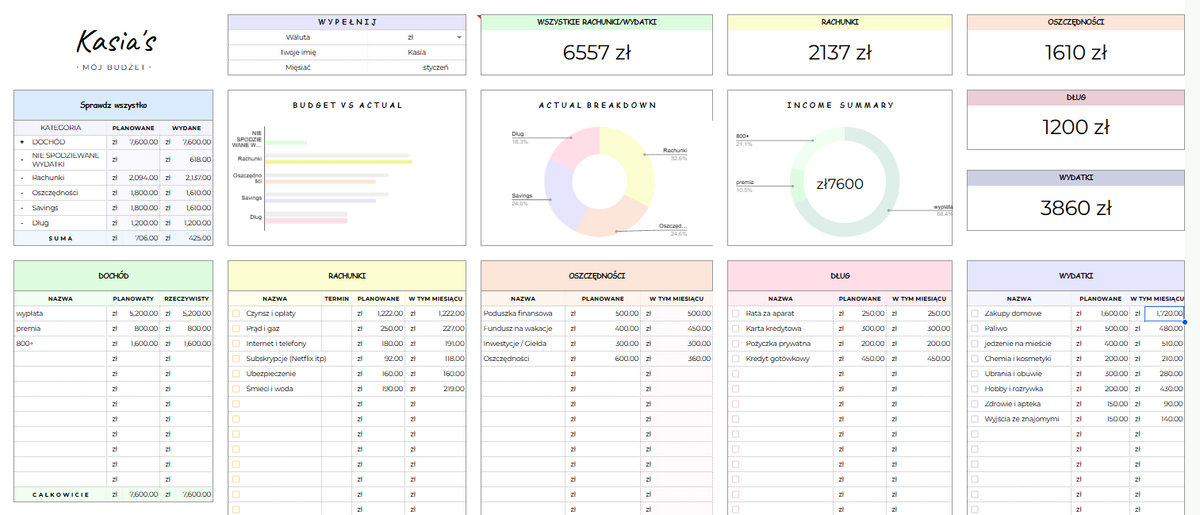
Task: Select the TERMIN column header in Rachunki
Action: click(x=336, y=298)
